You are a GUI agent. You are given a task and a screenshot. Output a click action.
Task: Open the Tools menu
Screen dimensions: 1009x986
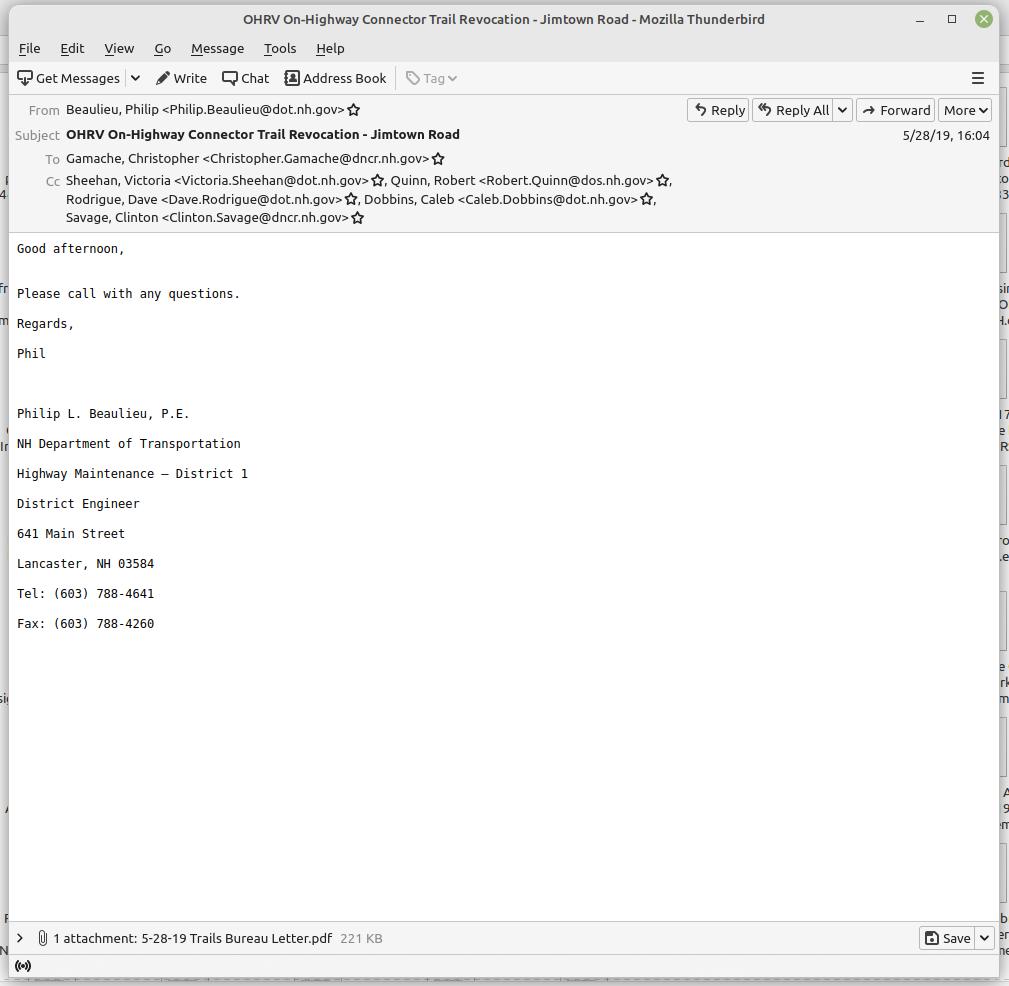point(279,48)
